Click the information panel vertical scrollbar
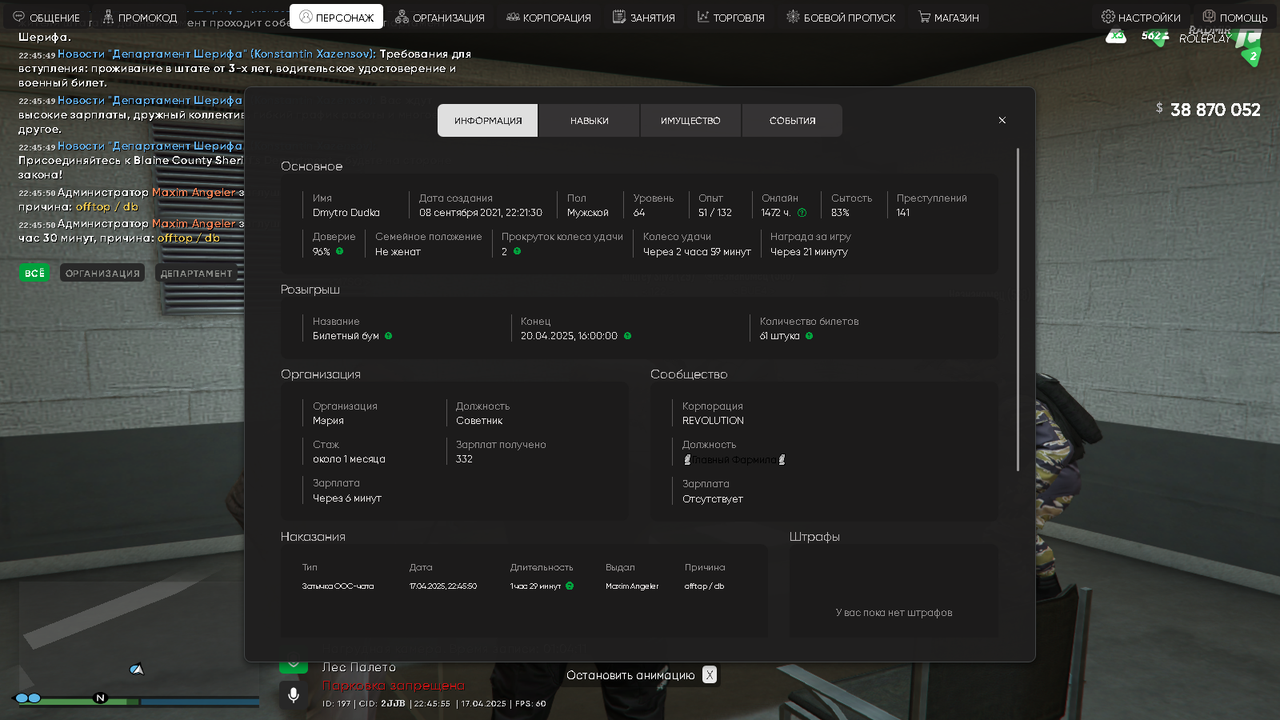This screenshot has width=1280, height=720. pos(1018,310)
